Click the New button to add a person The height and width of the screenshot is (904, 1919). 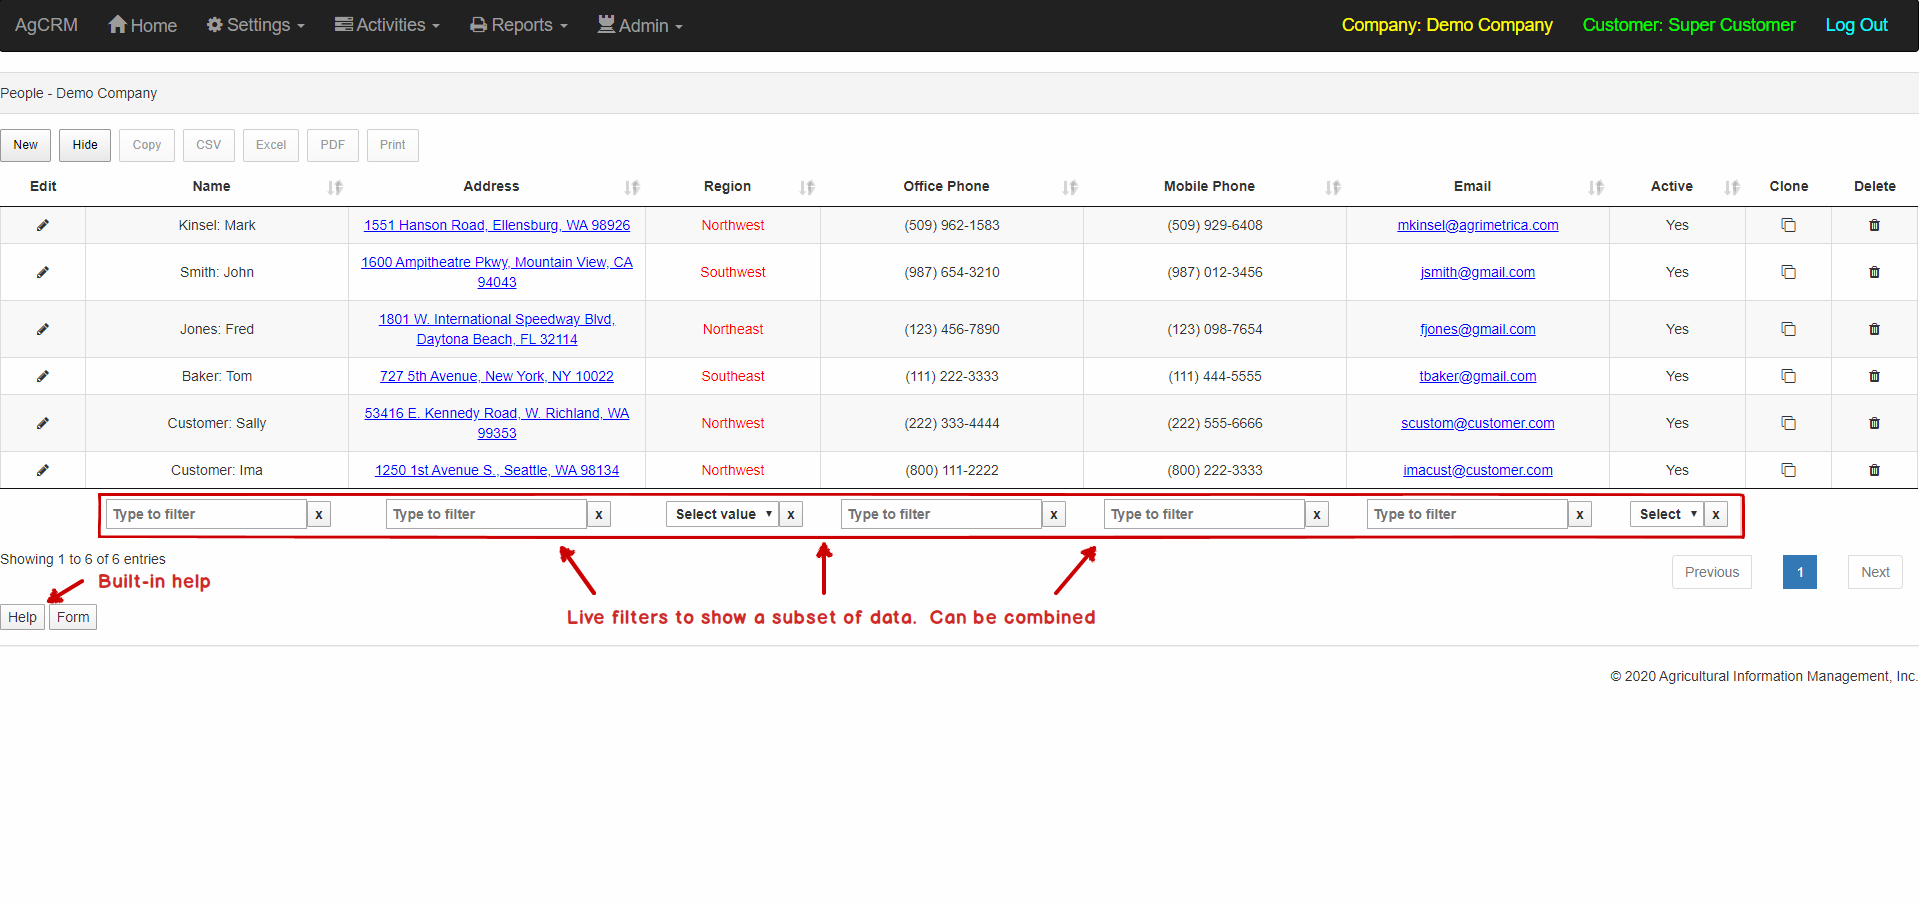pos(25,145)
